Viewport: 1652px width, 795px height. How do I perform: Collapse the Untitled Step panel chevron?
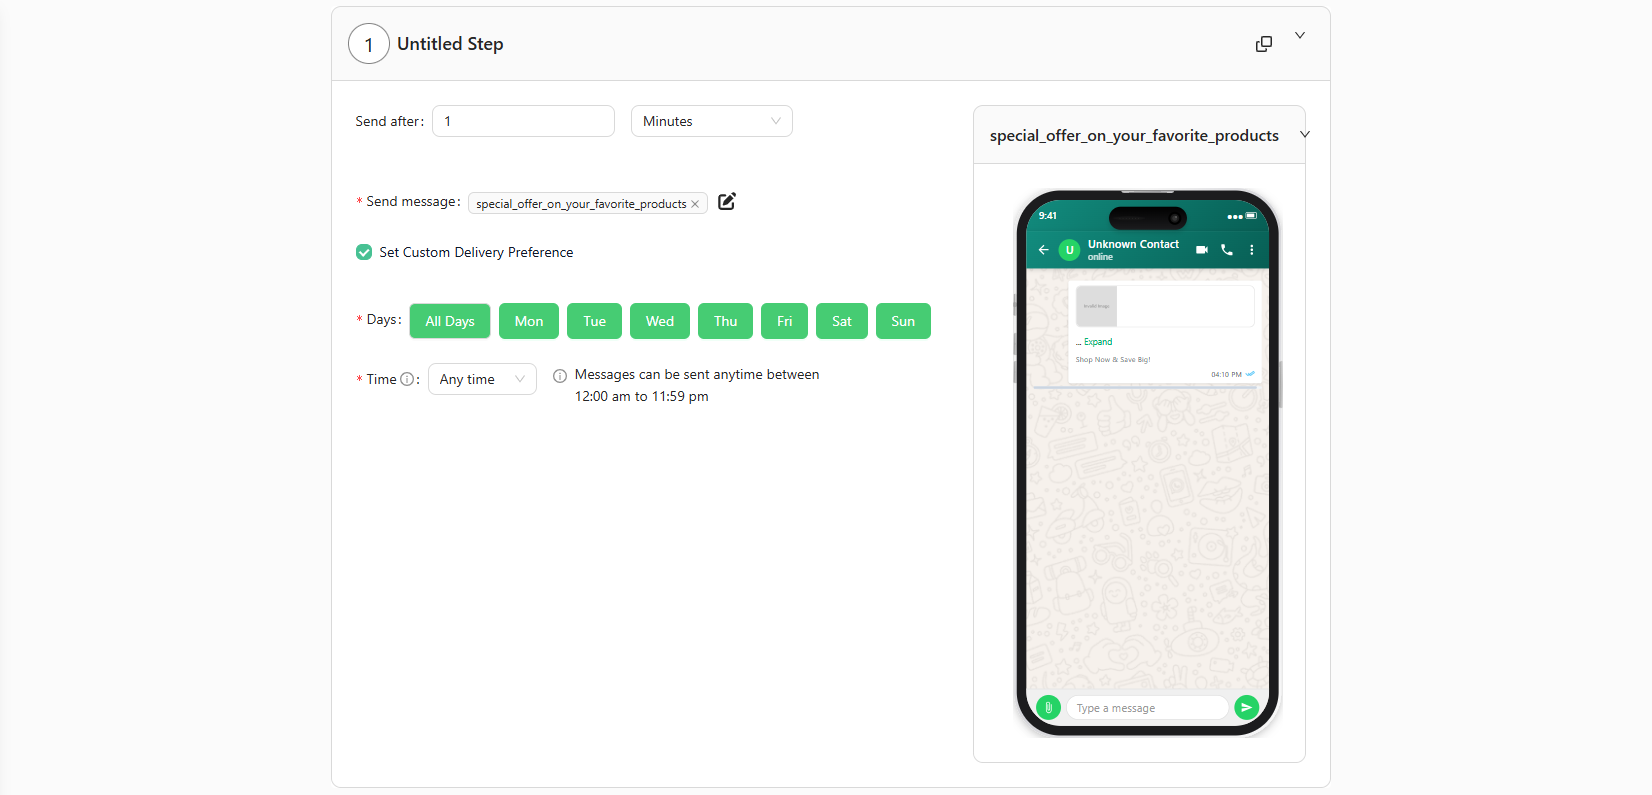tap(1300, 35)
